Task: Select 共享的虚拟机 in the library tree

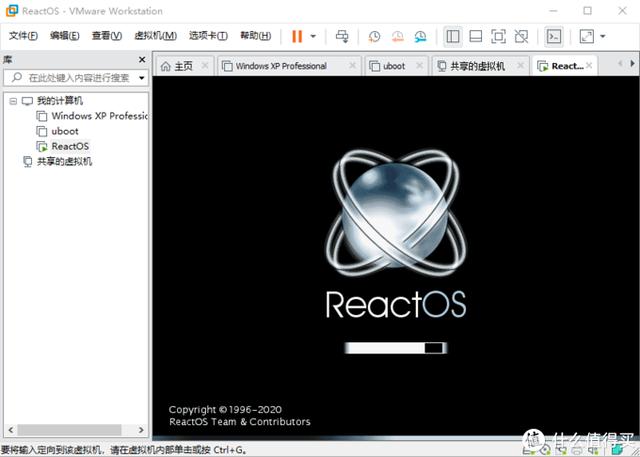Action: (64, 162)
